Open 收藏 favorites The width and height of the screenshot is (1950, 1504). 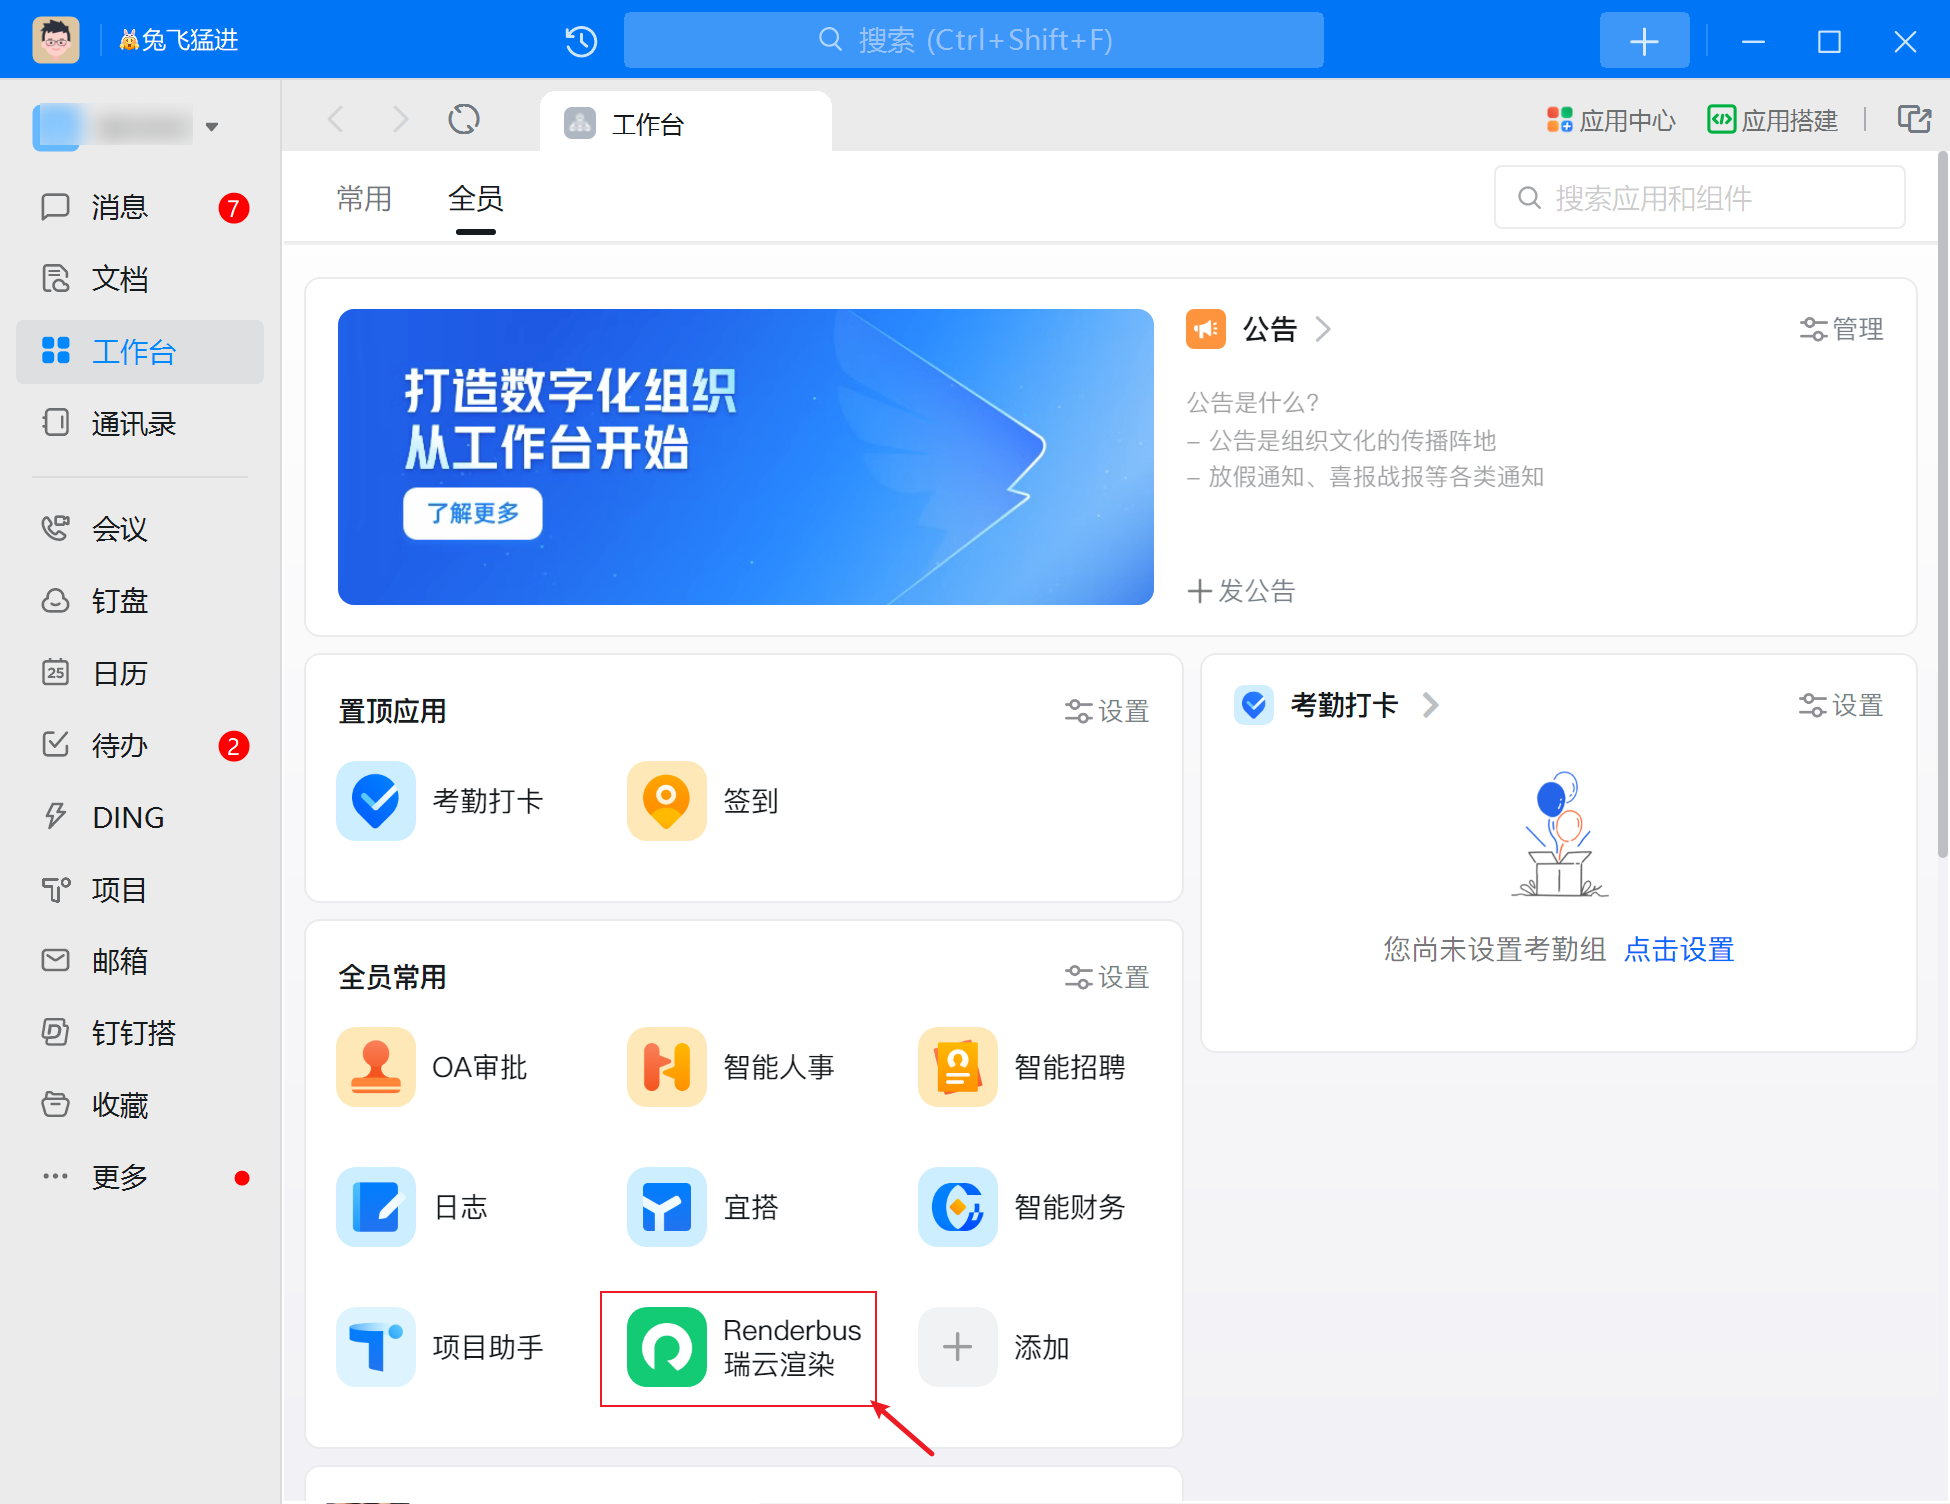(140, 1105)
